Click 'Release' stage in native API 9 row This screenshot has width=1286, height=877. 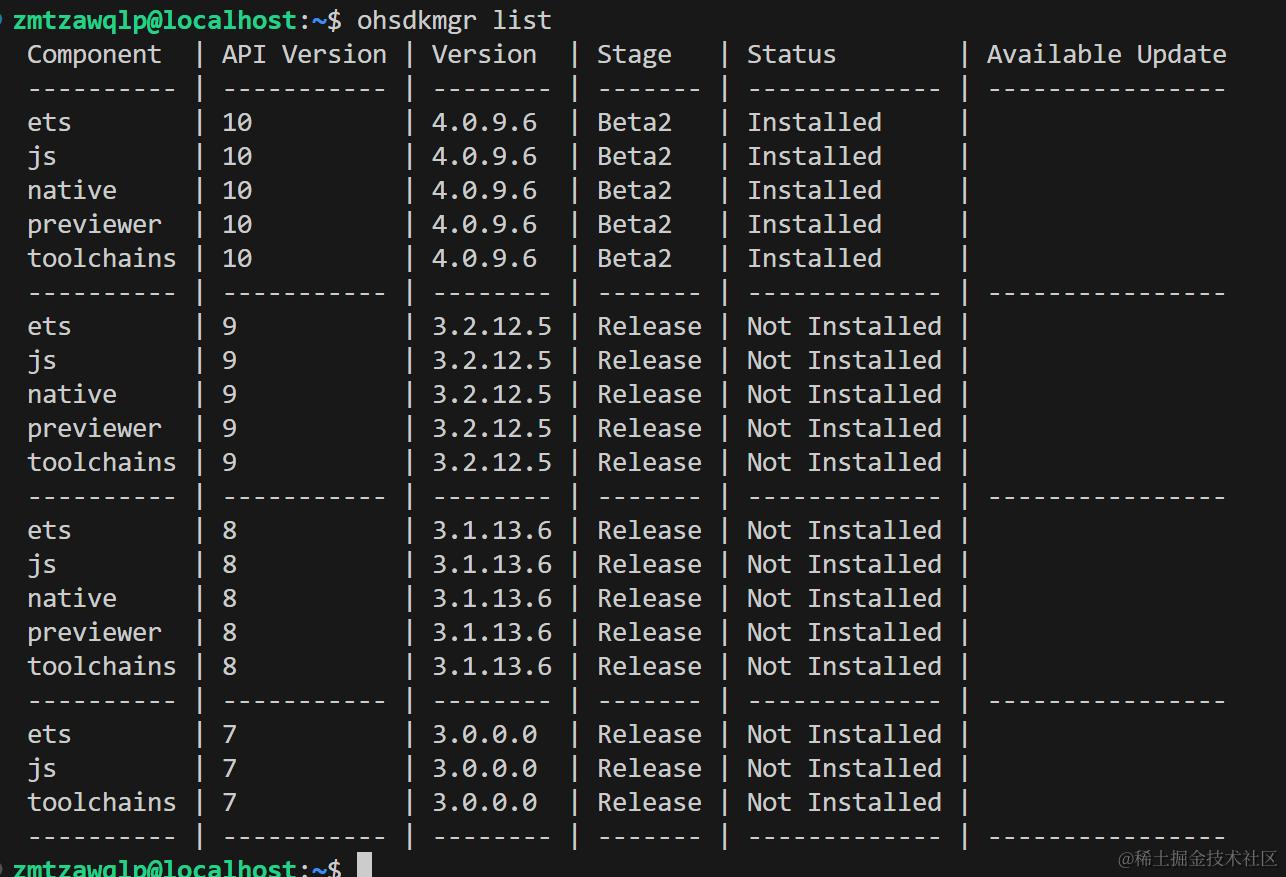(x=649, y=395)
